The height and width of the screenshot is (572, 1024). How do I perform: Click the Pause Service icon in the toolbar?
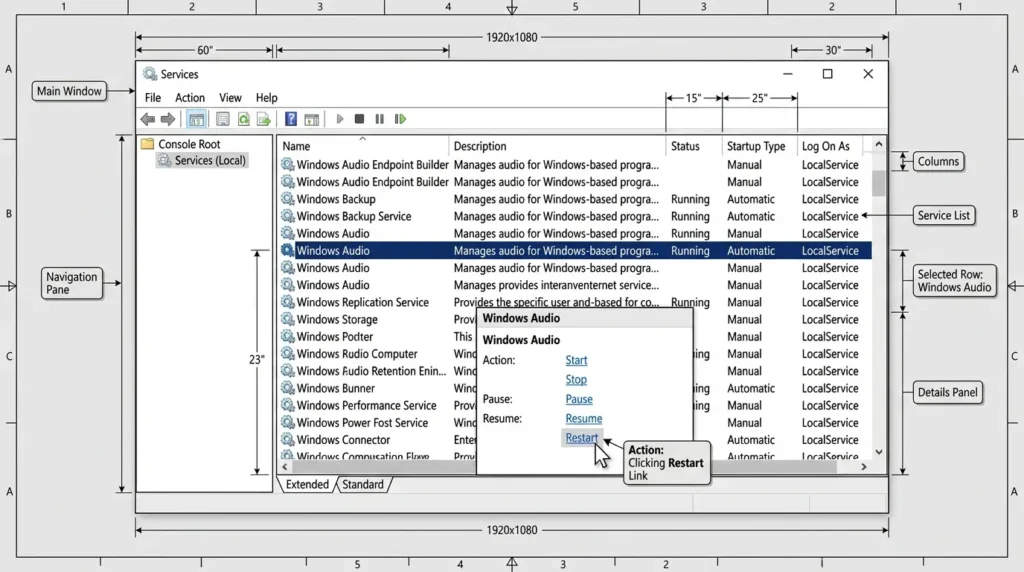click(x=379, y=119)
